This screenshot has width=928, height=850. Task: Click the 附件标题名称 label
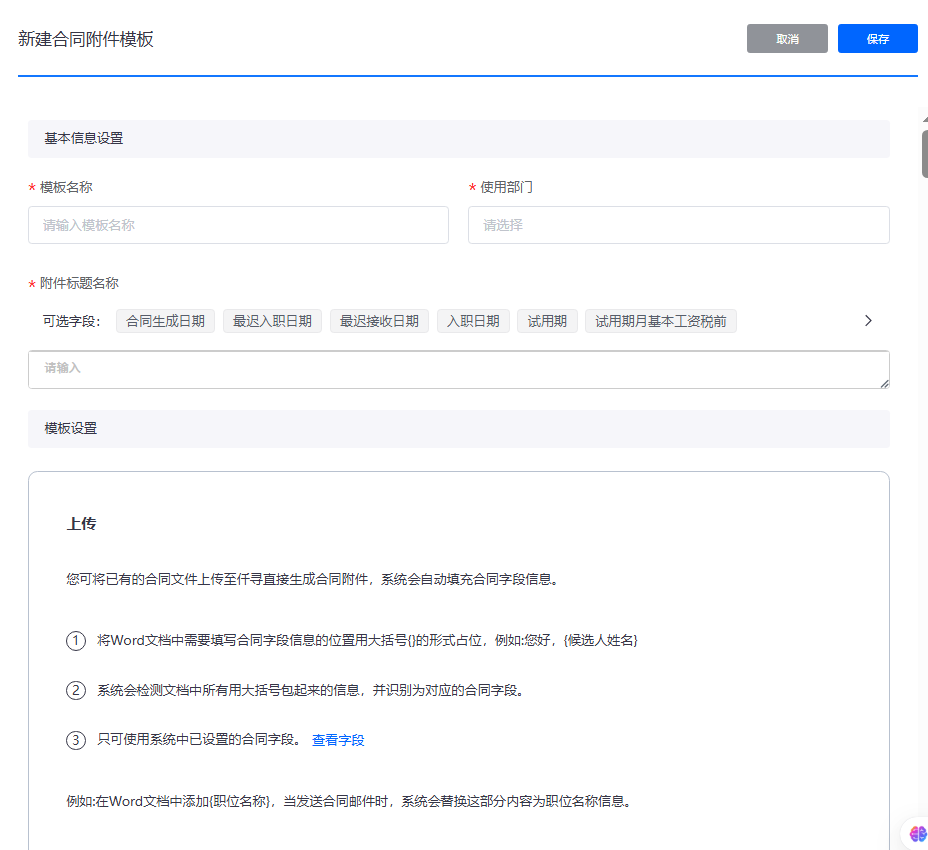pyautogui.click(x=79, y=284)
